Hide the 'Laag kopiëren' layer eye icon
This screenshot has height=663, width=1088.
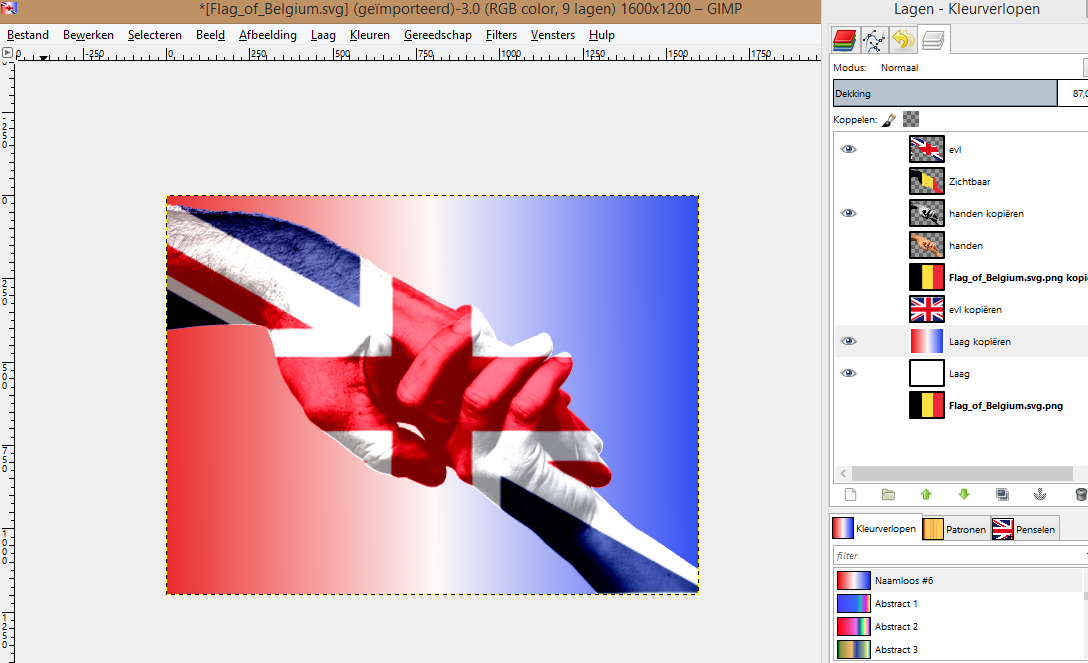(x=849, y=341)
